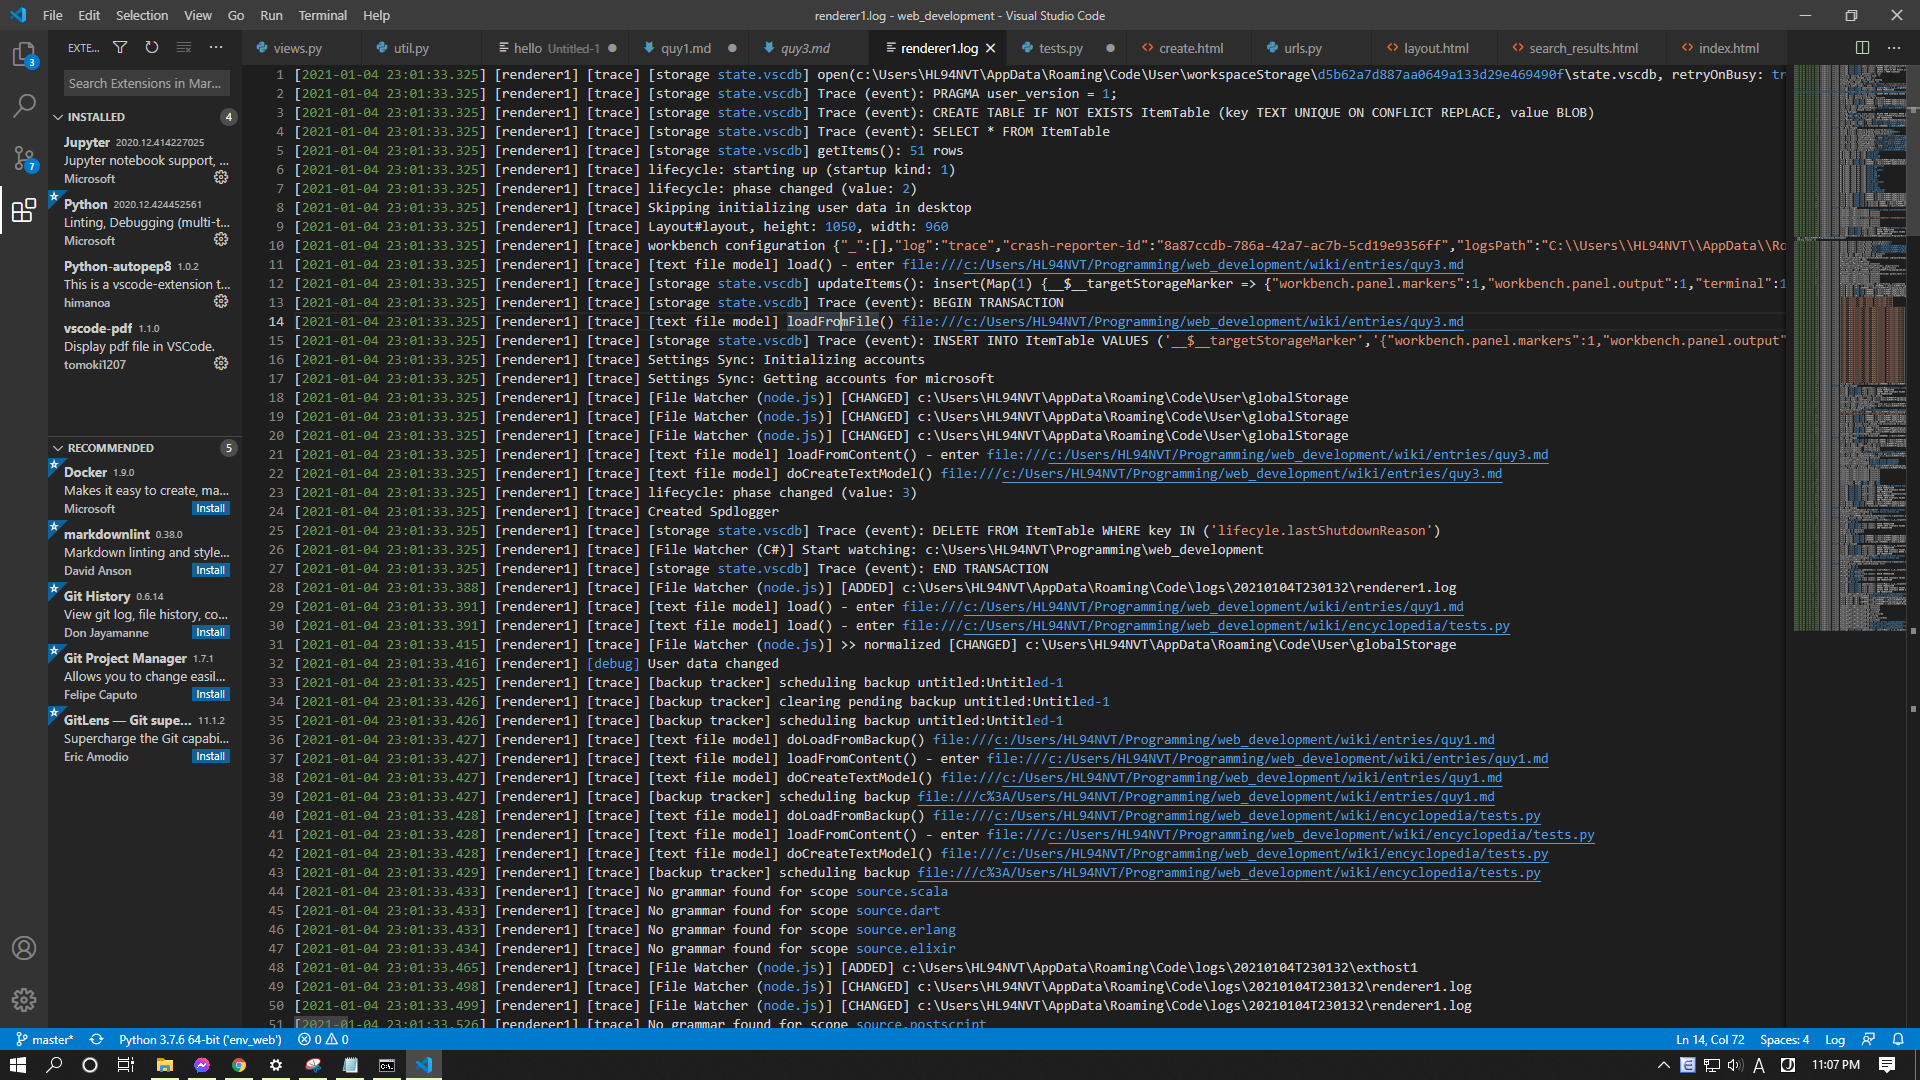Open the Run menu
The height and width of the screenshot is (1080, 1920).
[271, 15]
